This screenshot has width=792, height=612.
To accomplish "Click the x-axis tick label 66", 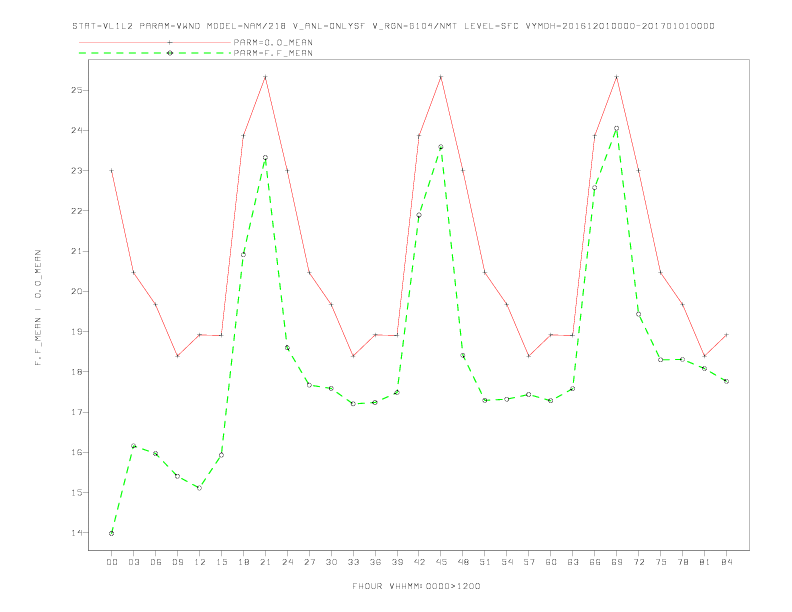I will 595,562.
